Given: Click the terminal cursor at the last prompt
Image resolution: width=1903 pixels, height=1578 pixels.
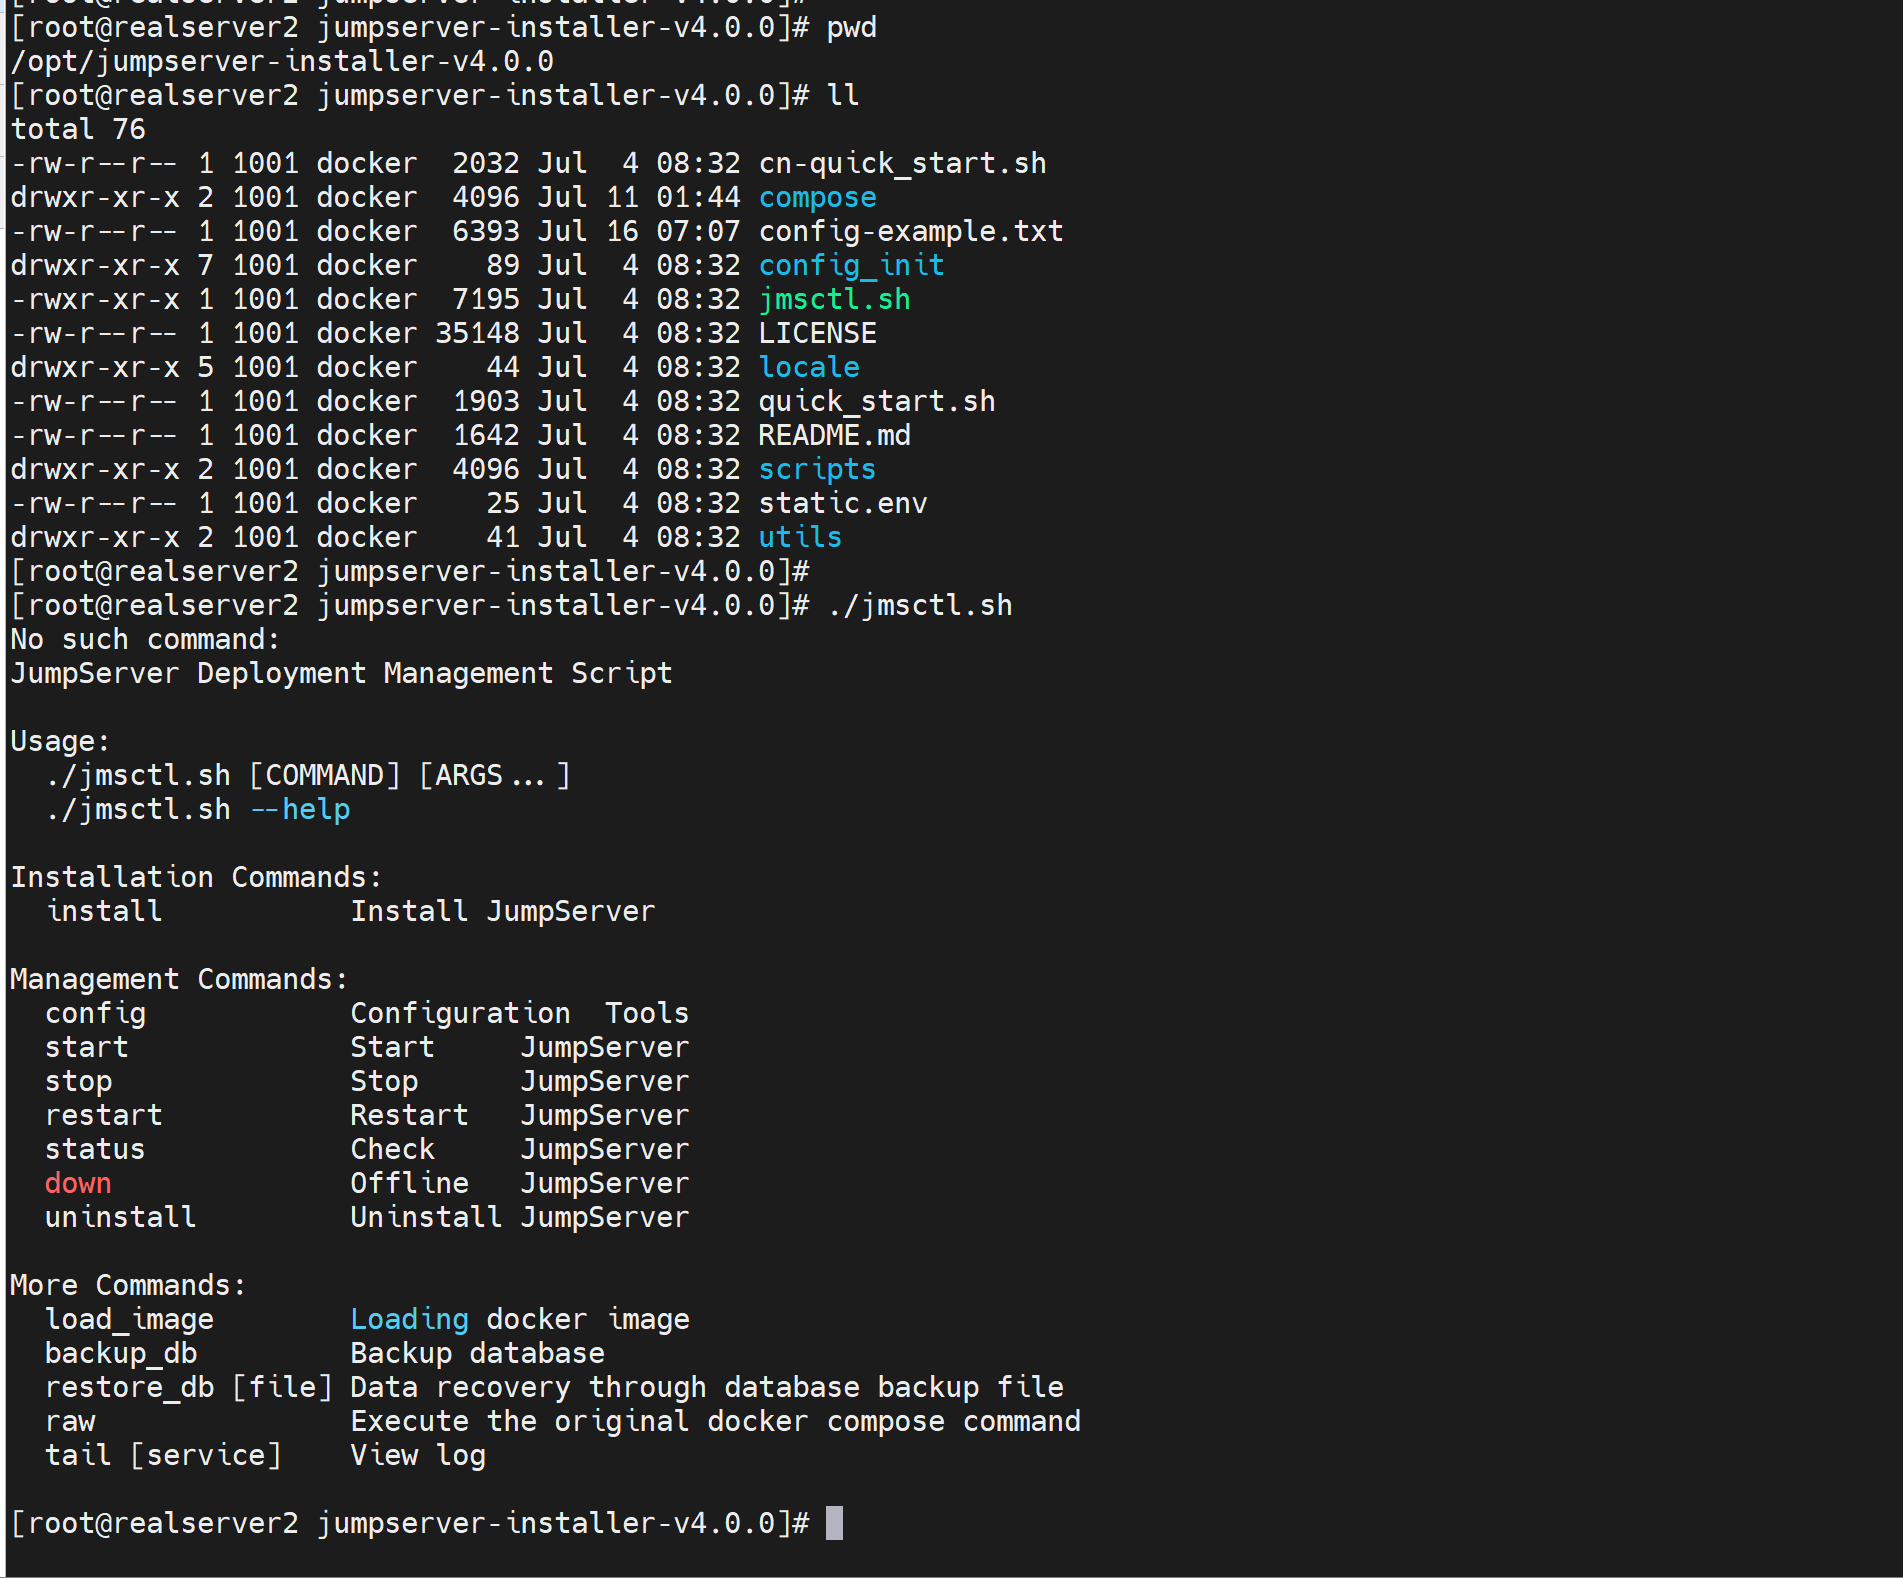Looking at the screenshot, I should point(834,1523).
